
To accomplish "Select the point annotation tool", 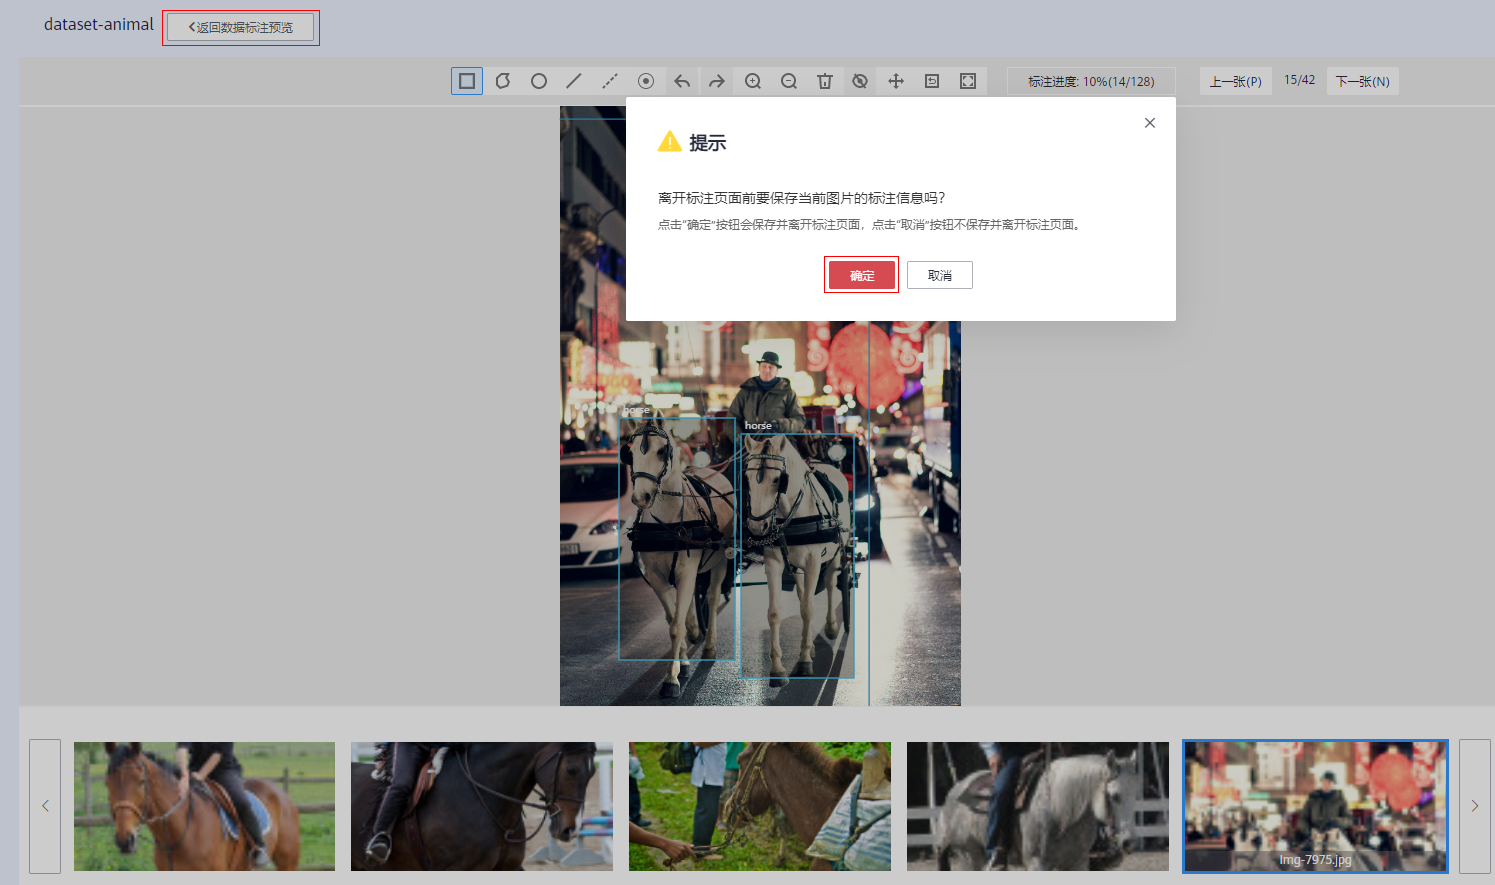I will point(646,81).
